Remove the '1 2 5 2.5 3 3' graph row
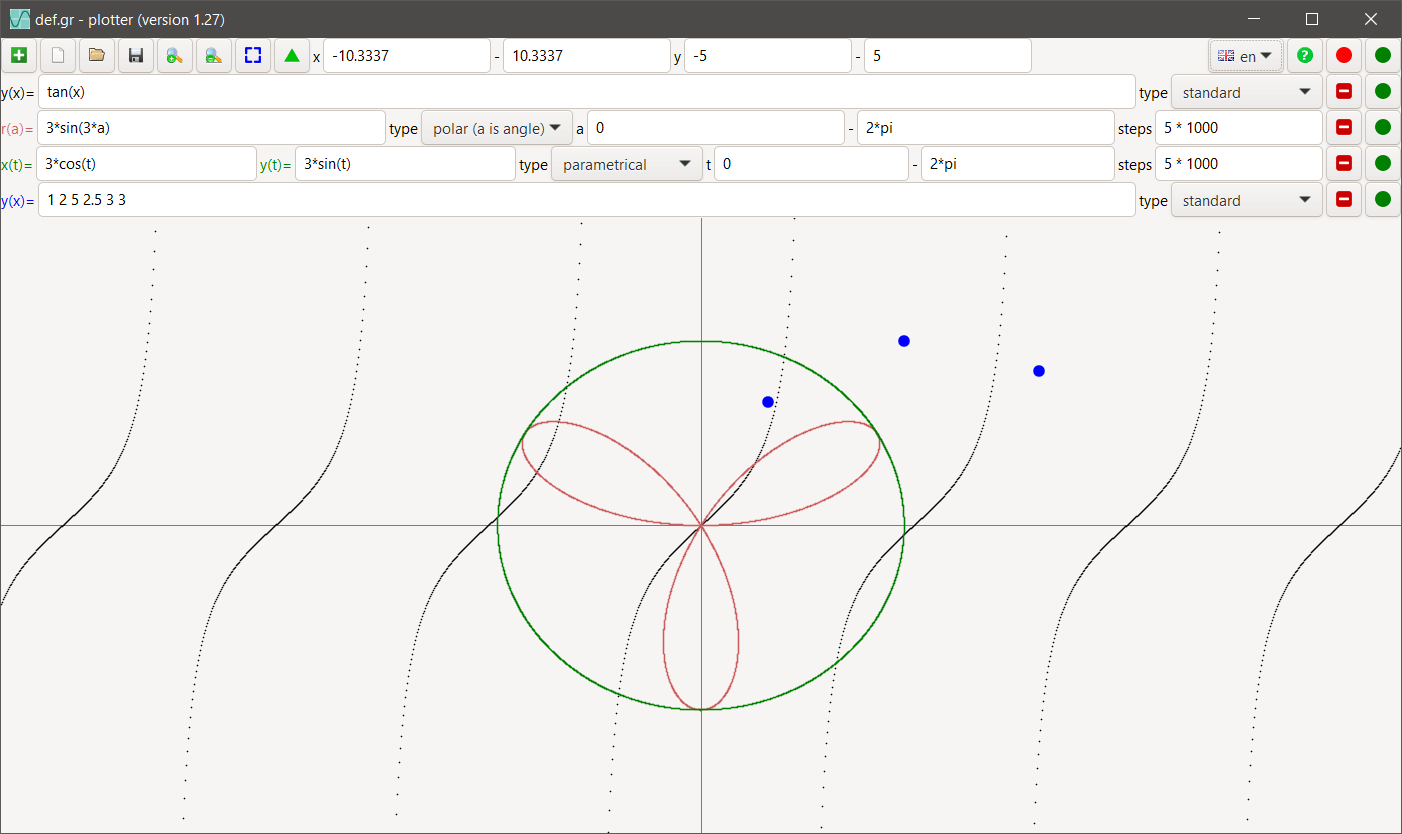 coord(1344,200)
